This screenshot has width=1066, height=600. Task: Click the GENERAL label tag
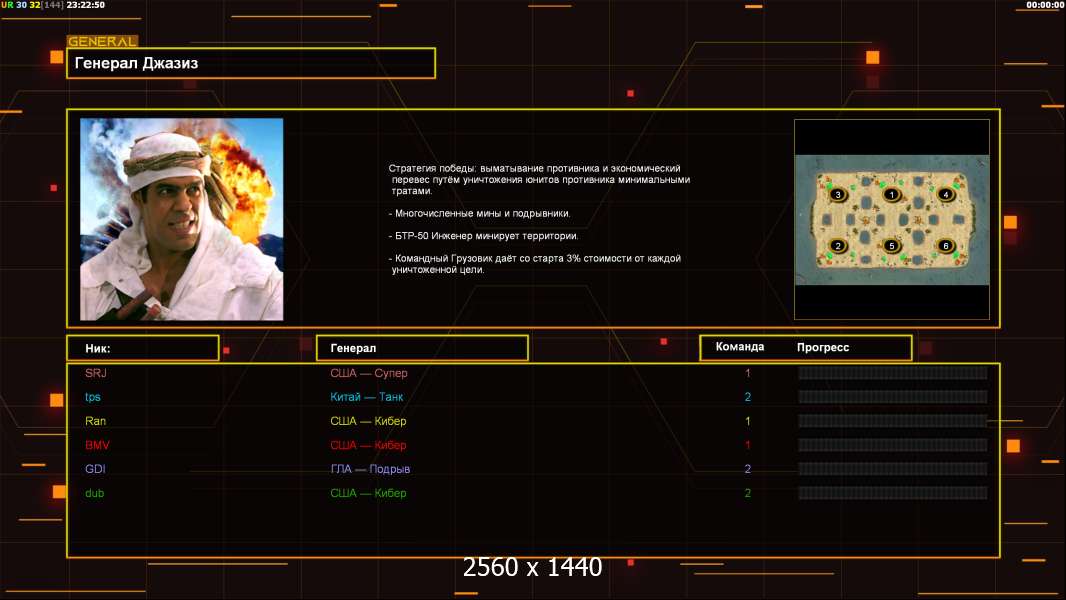click(102, 41)
